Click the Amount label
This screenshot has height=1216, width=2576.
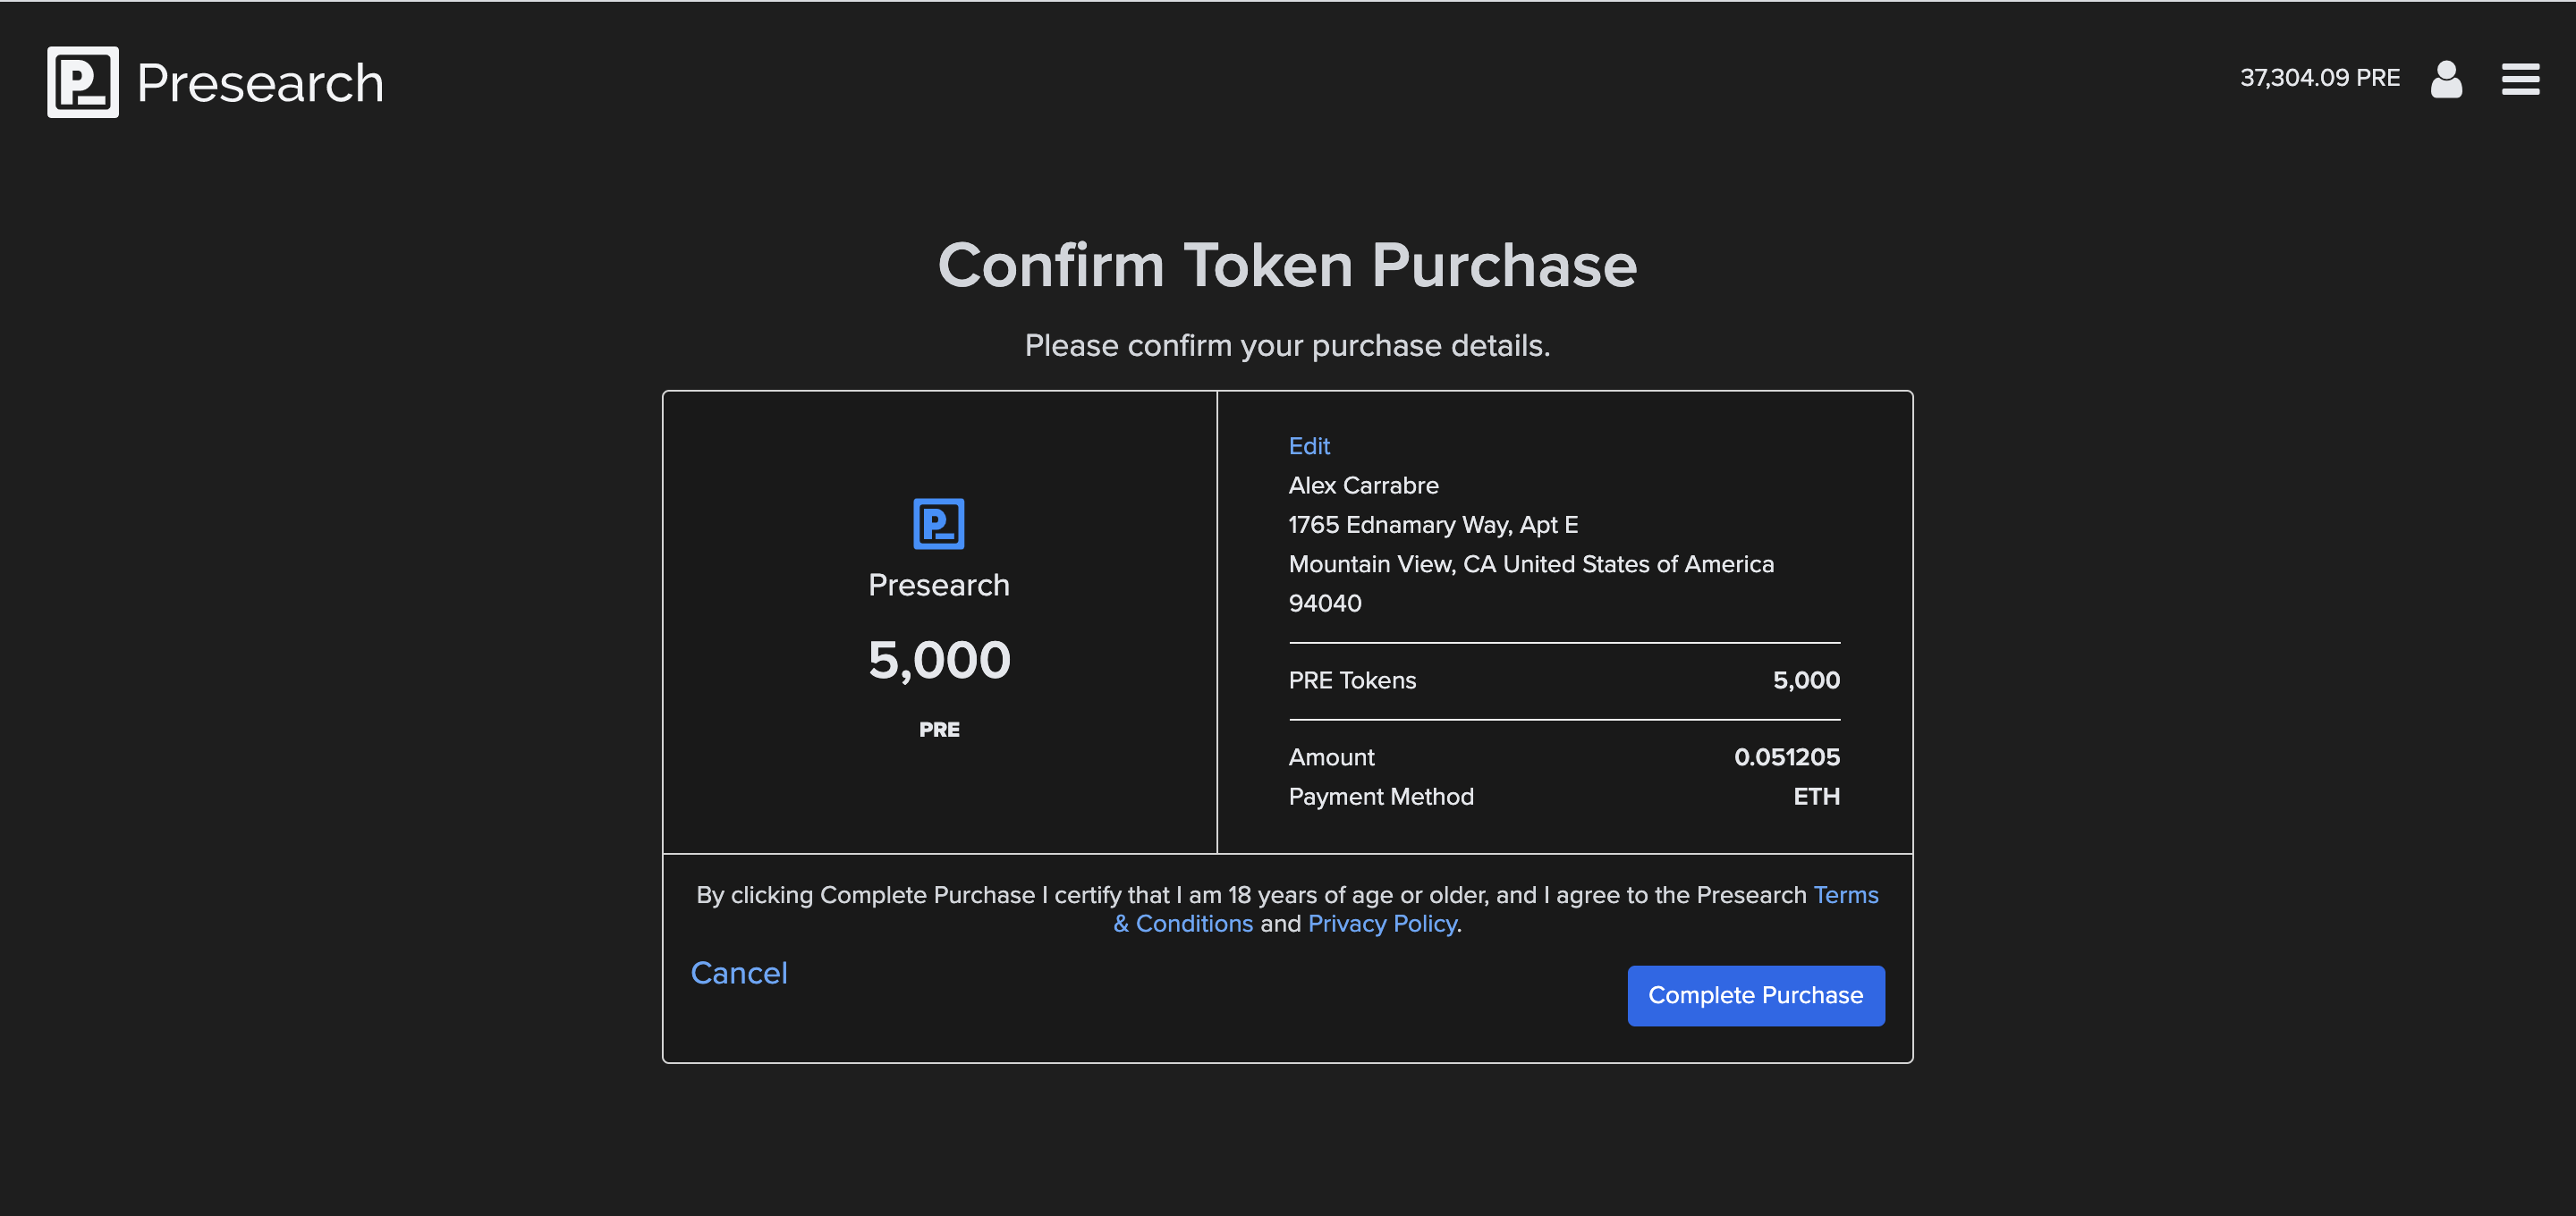click(1331, 757)
